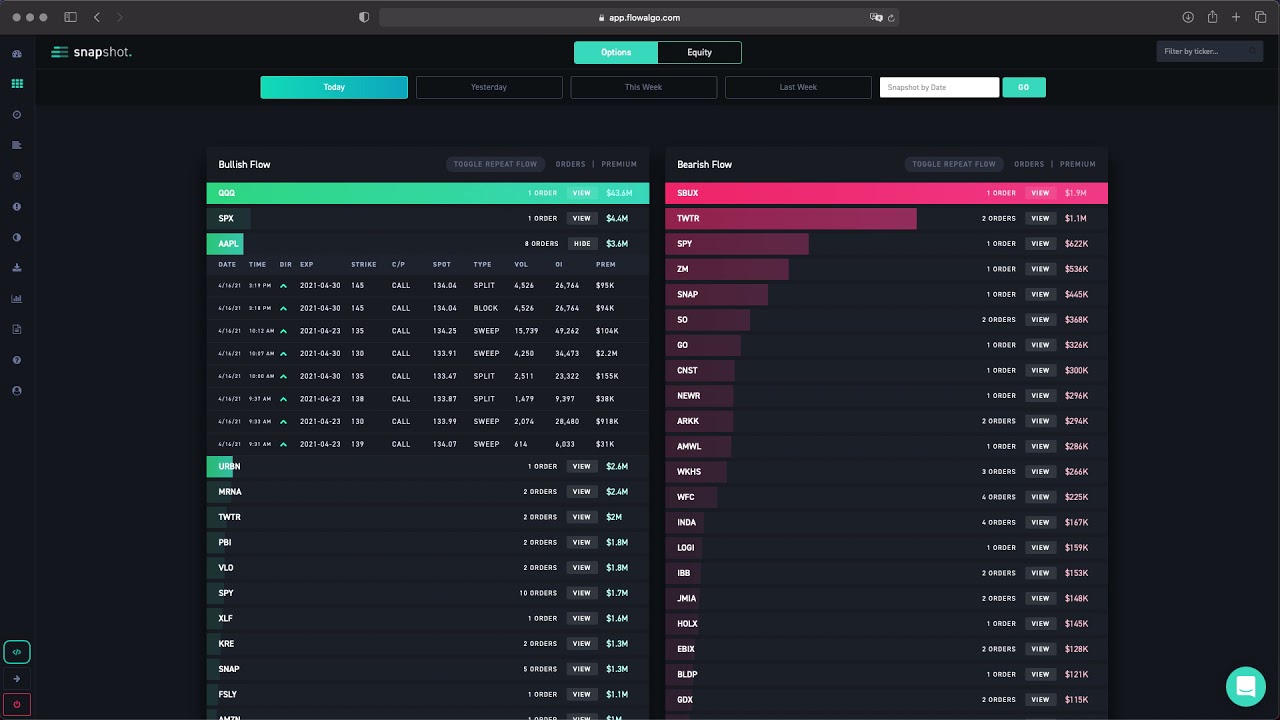Open the dashboard gauge icon in sidebar
The image size is (1280, 720).
(x=17, y=54)
